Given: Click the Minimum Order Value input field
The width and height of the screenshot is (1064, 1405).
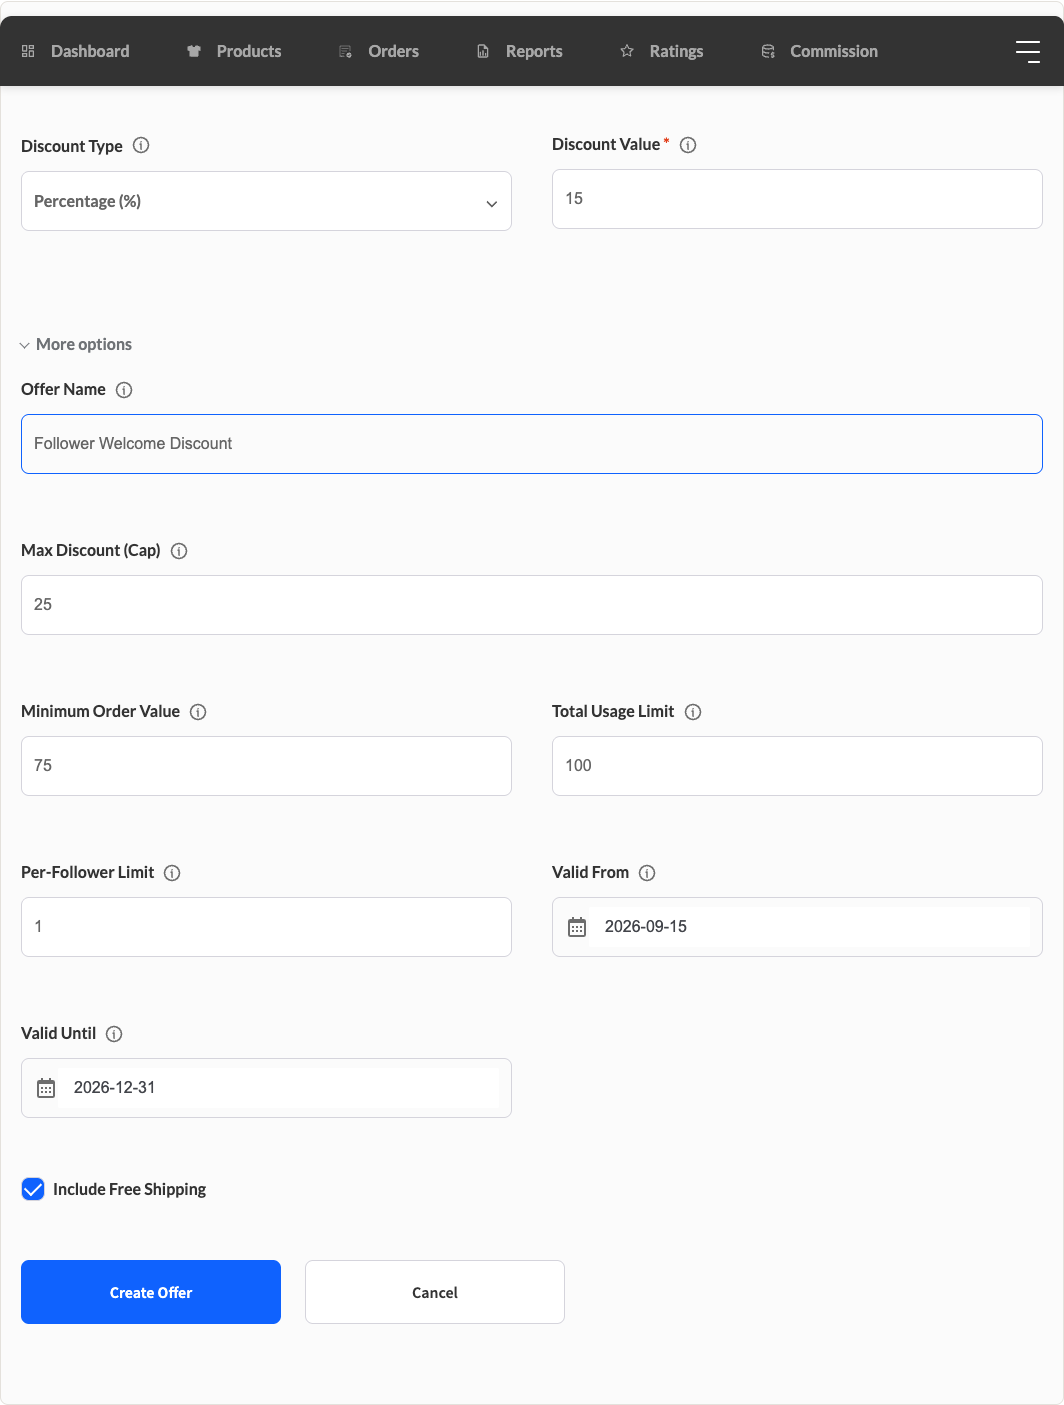Looking at the screenshot, I should coord(266,766).
